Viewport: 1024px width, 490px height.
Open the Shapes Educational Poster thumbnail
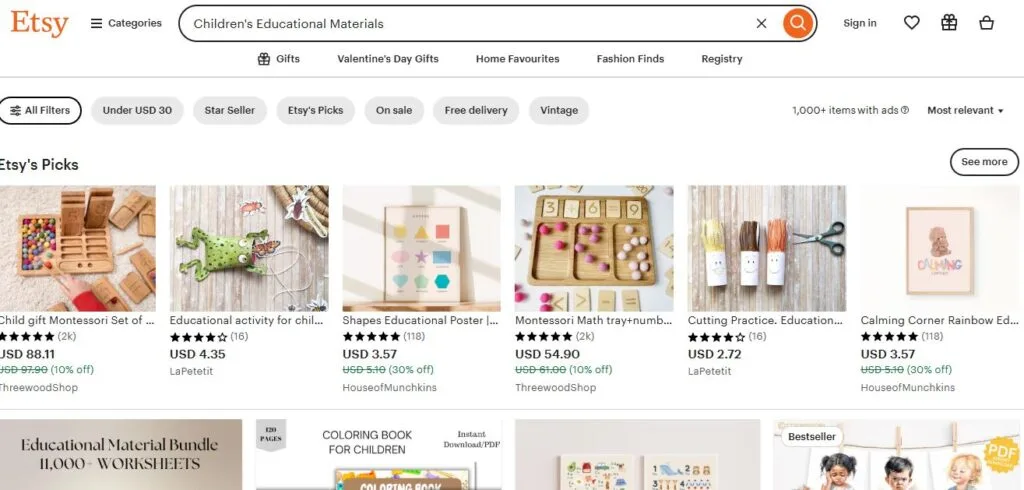(x=421, y=248)
